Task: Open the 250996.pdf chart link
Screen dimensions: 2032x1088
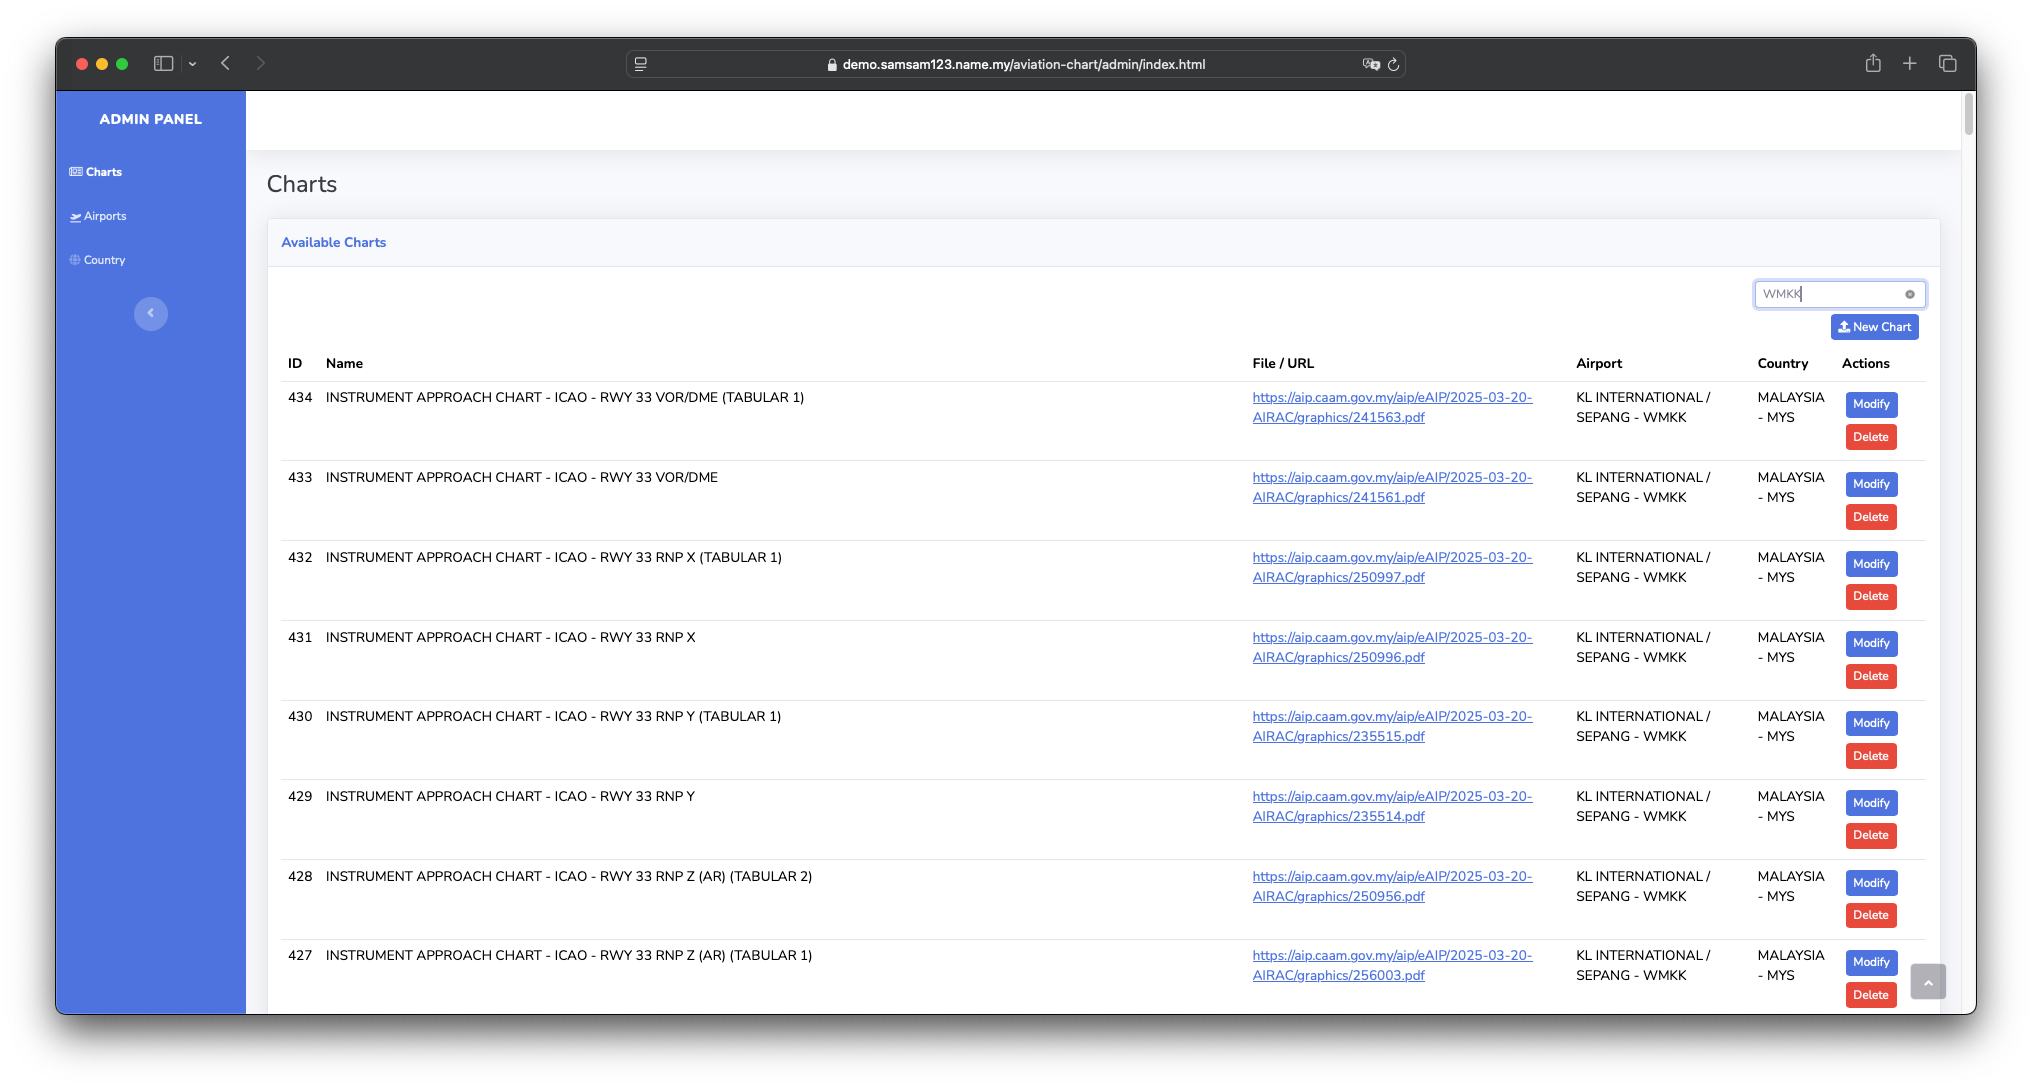Action: [1392, 647]
